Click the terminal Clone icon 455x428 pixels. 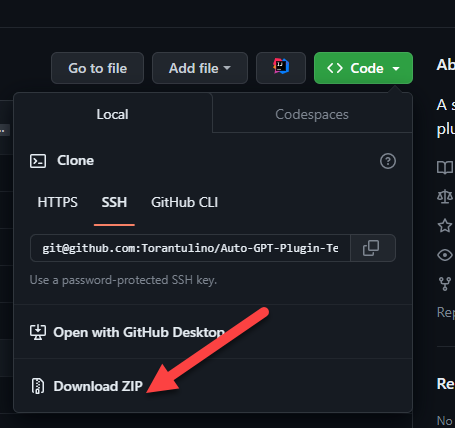38,161
